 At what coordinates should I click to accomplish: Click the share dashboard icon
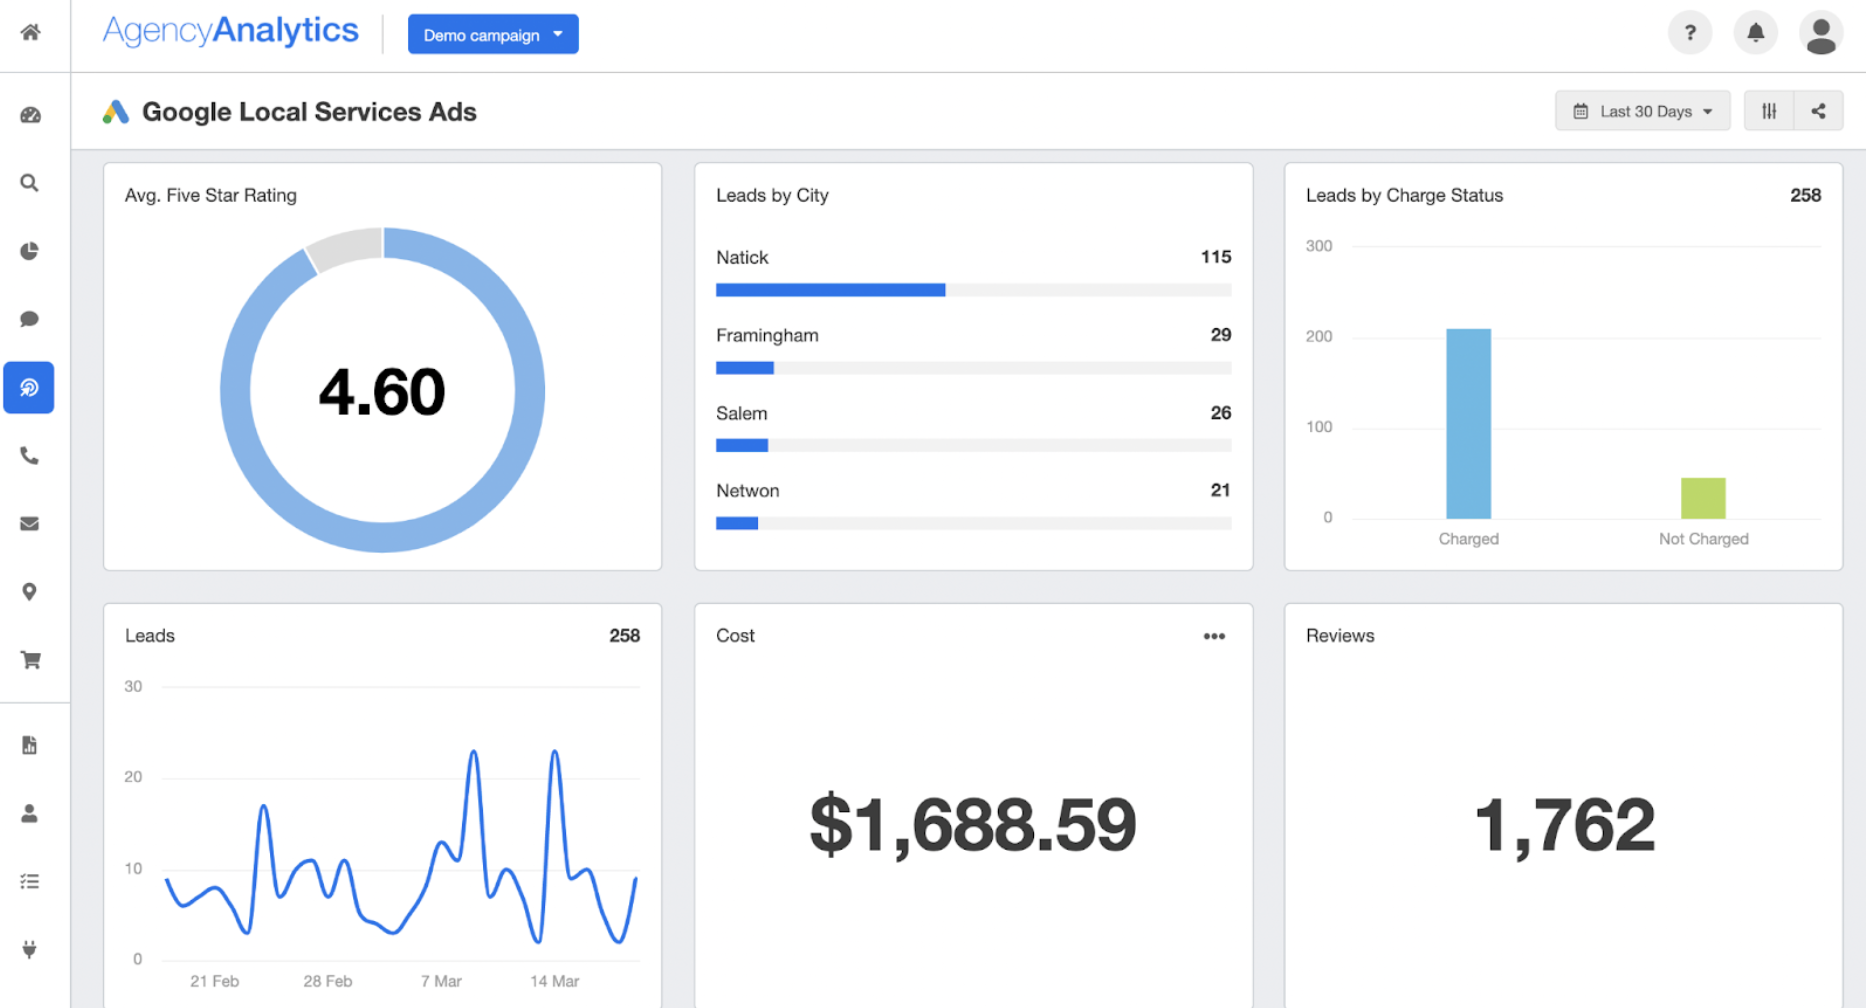(x=1818, y=111)
